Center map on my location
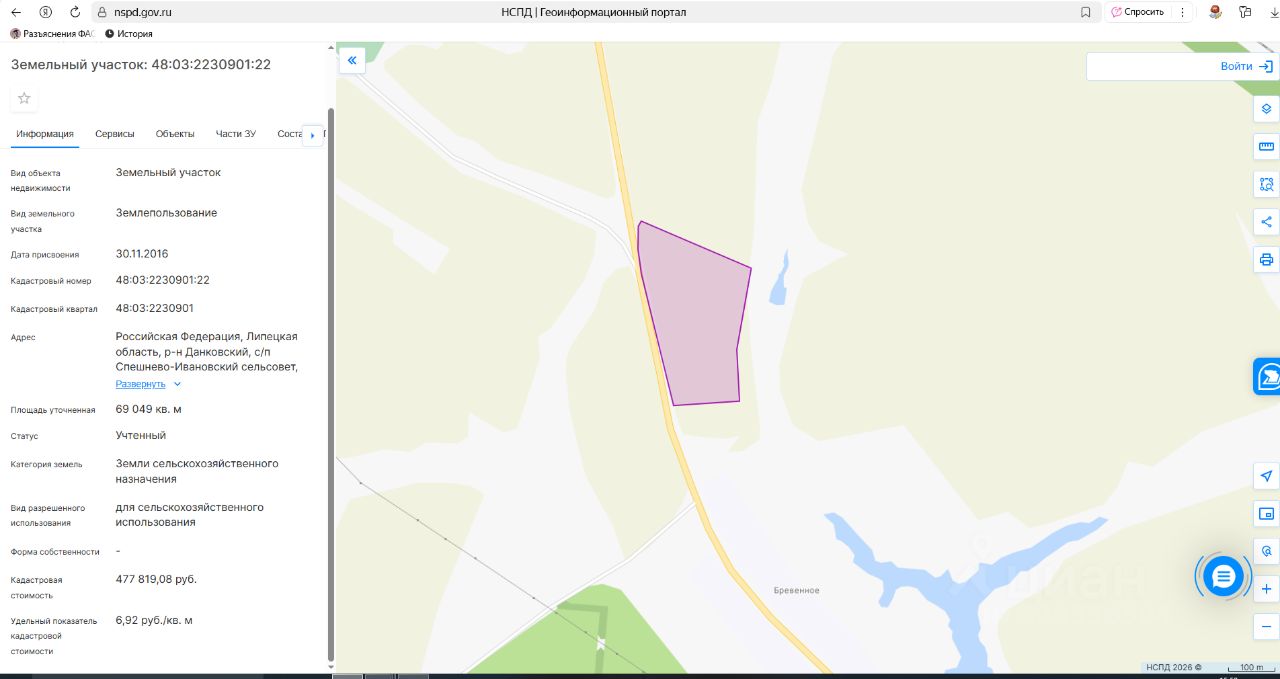 1266,476
